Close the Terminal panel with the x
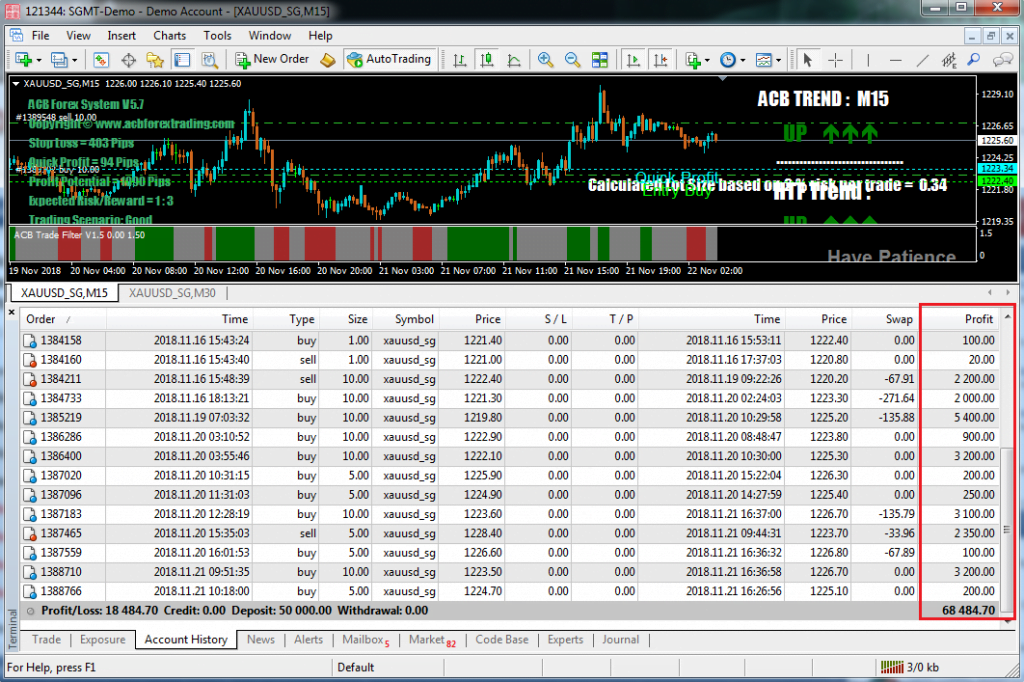 pos(11,312)
